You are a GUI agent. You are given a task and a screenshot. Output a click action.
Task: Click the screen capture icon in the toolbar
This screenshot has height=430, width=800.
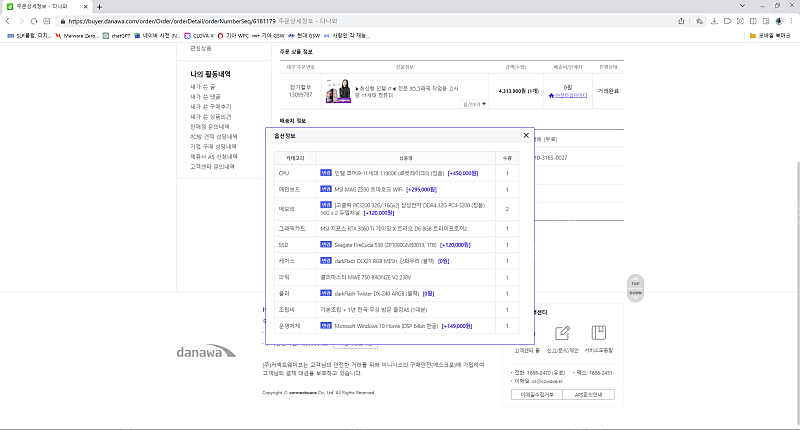coord(740,21)
